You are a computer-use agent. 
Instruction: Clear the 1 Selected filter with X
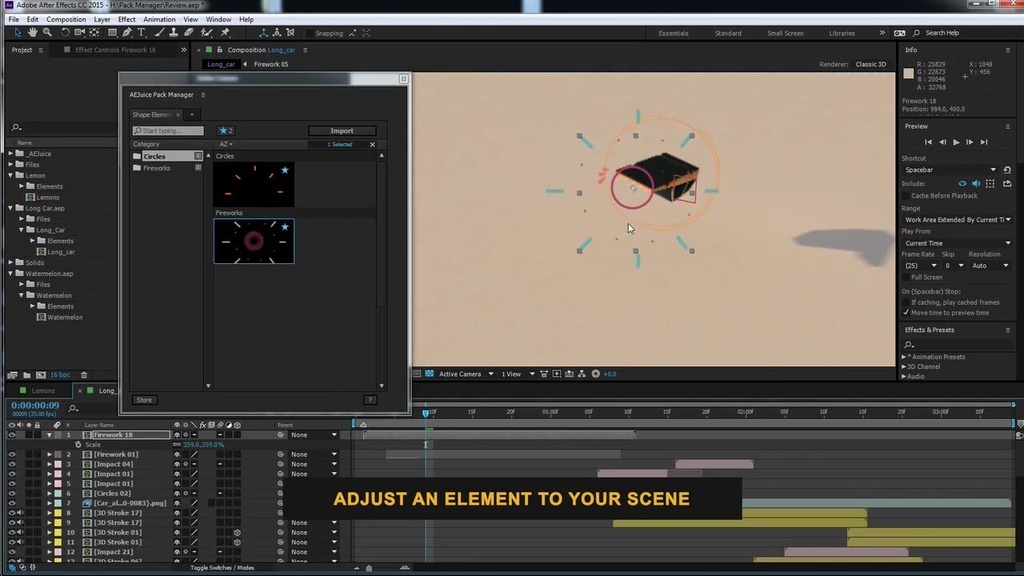pos(372,144)
